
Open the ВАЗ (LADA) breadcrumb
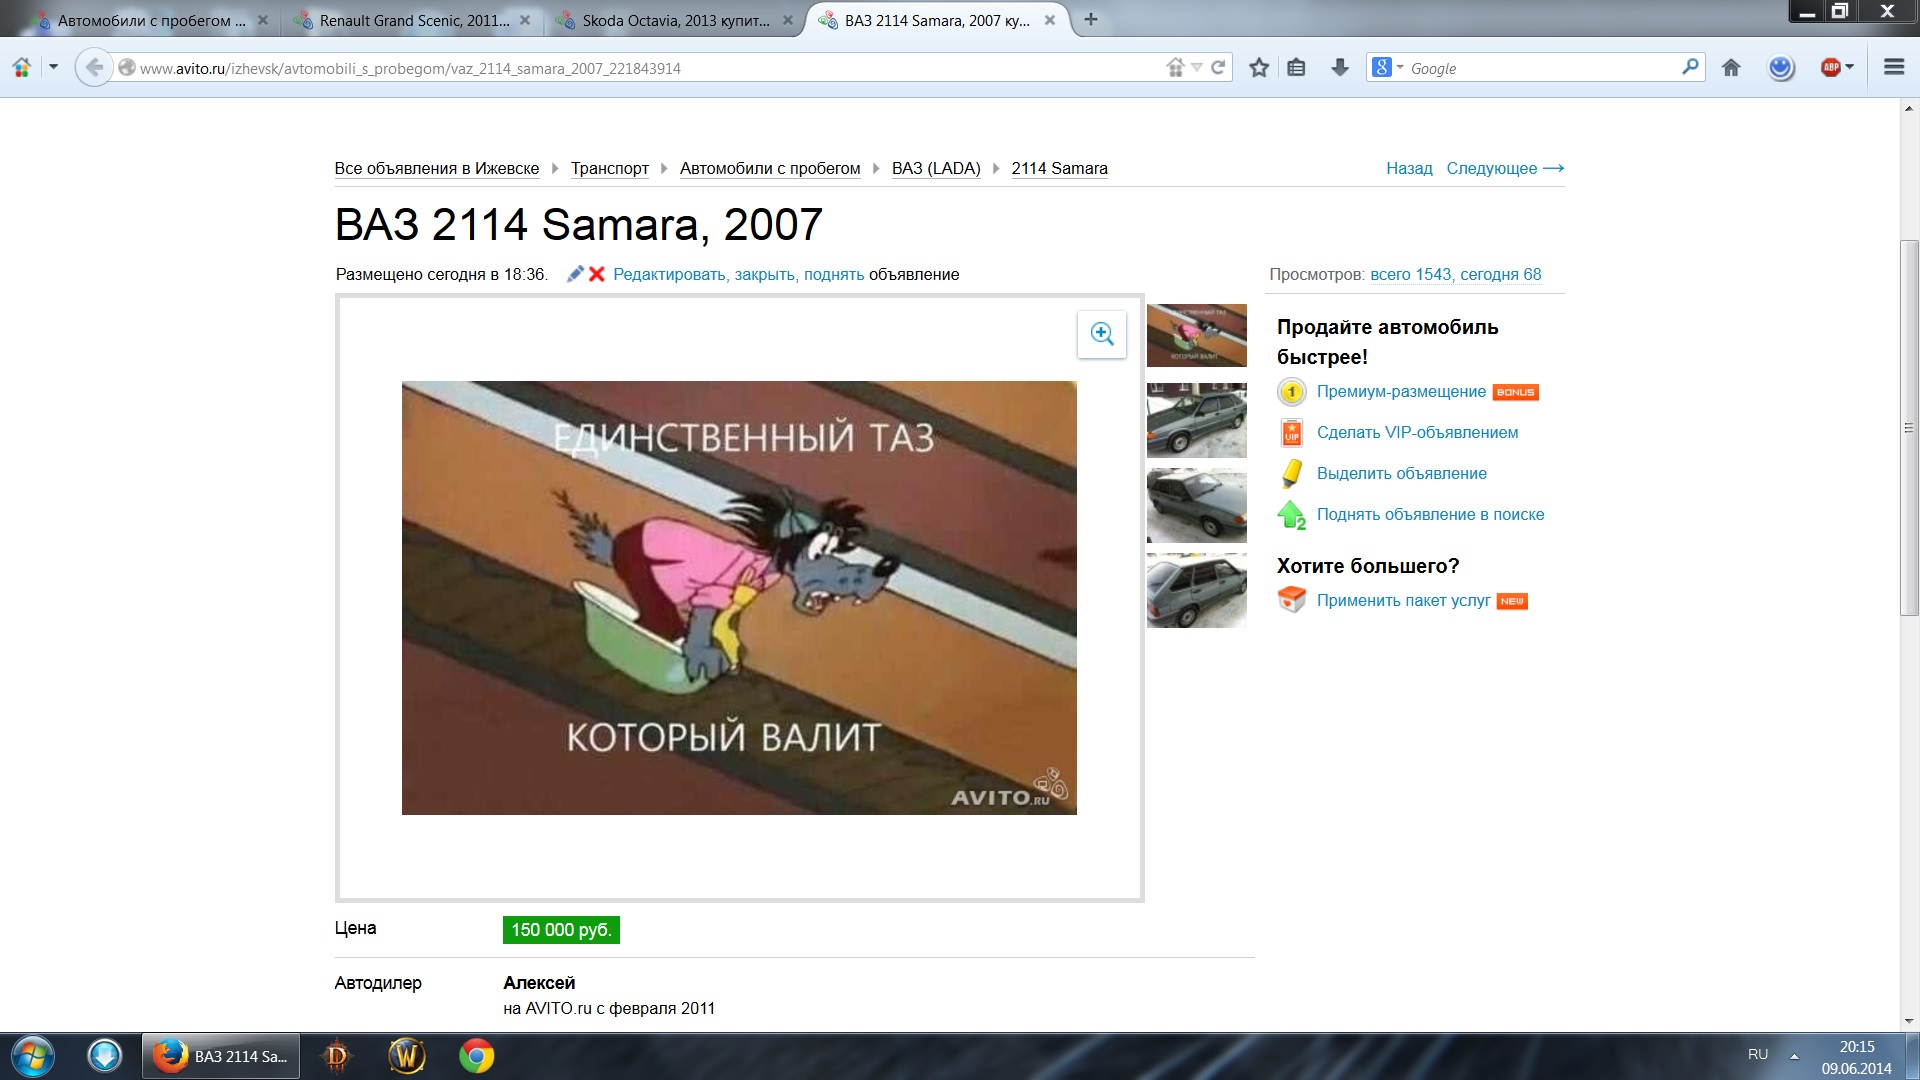tap(936, 168)
